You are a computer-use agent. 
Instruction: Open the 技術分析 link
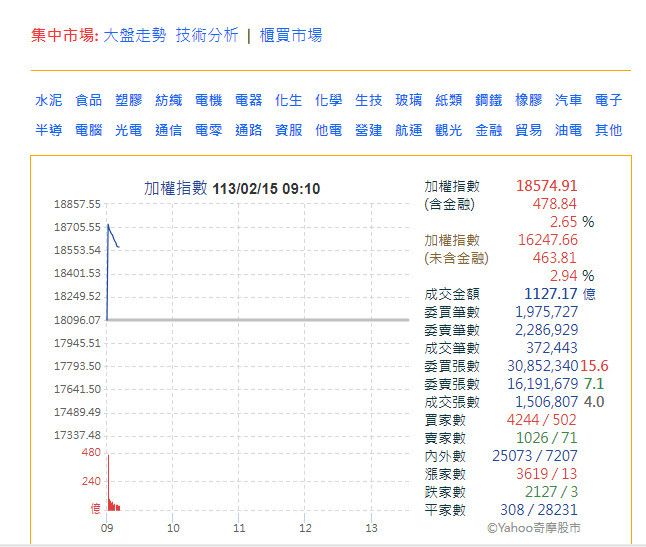point(207,35)
